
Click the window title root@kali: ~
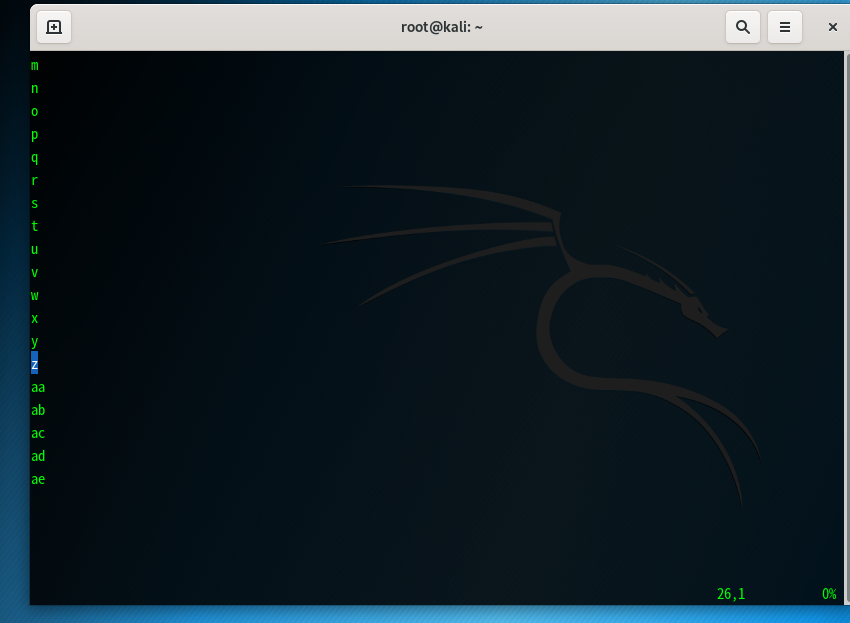tap(442, 27)
